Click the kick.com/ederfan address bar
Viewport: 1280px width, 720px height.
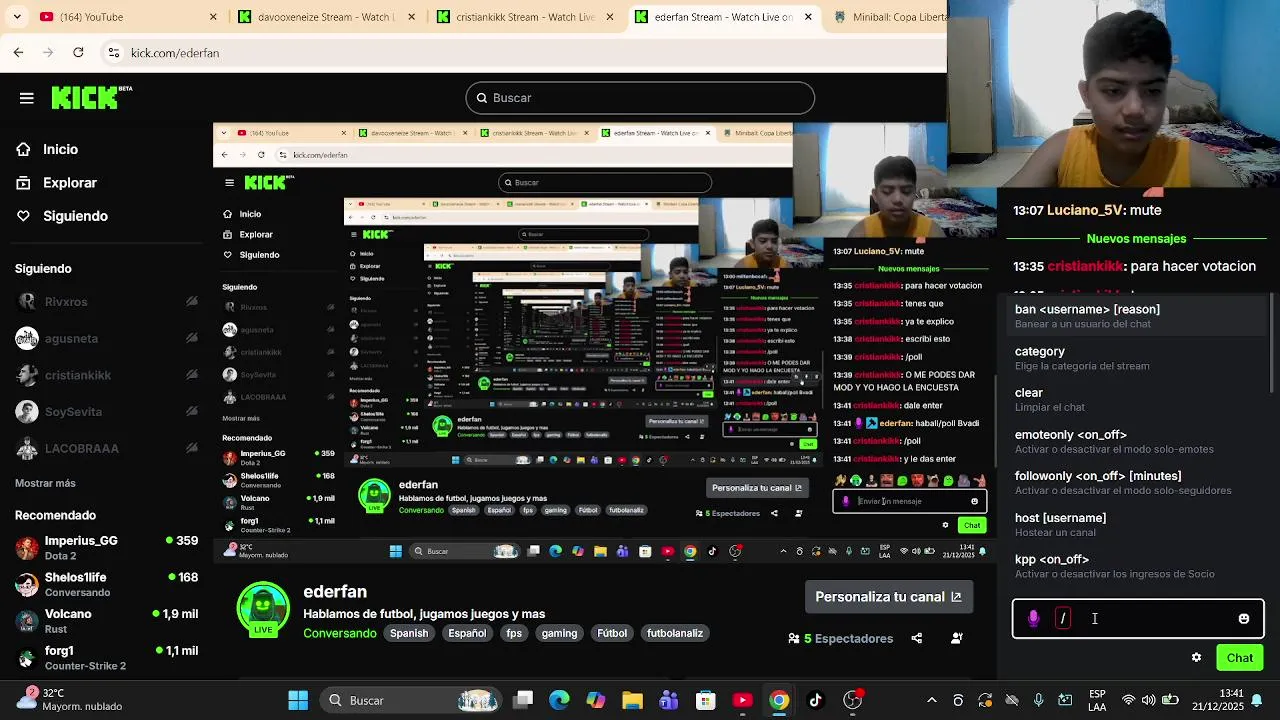click(520, 53)
